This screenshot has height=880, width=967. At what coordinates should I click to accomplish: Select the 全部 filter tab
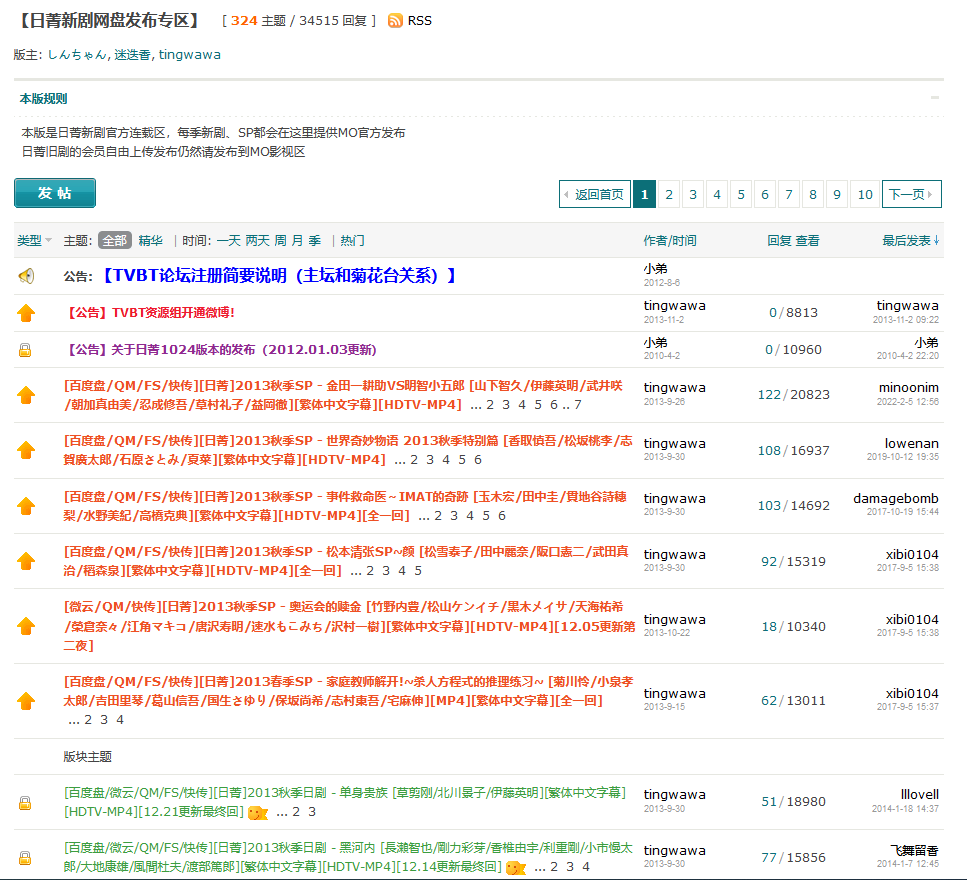(114, 241)
